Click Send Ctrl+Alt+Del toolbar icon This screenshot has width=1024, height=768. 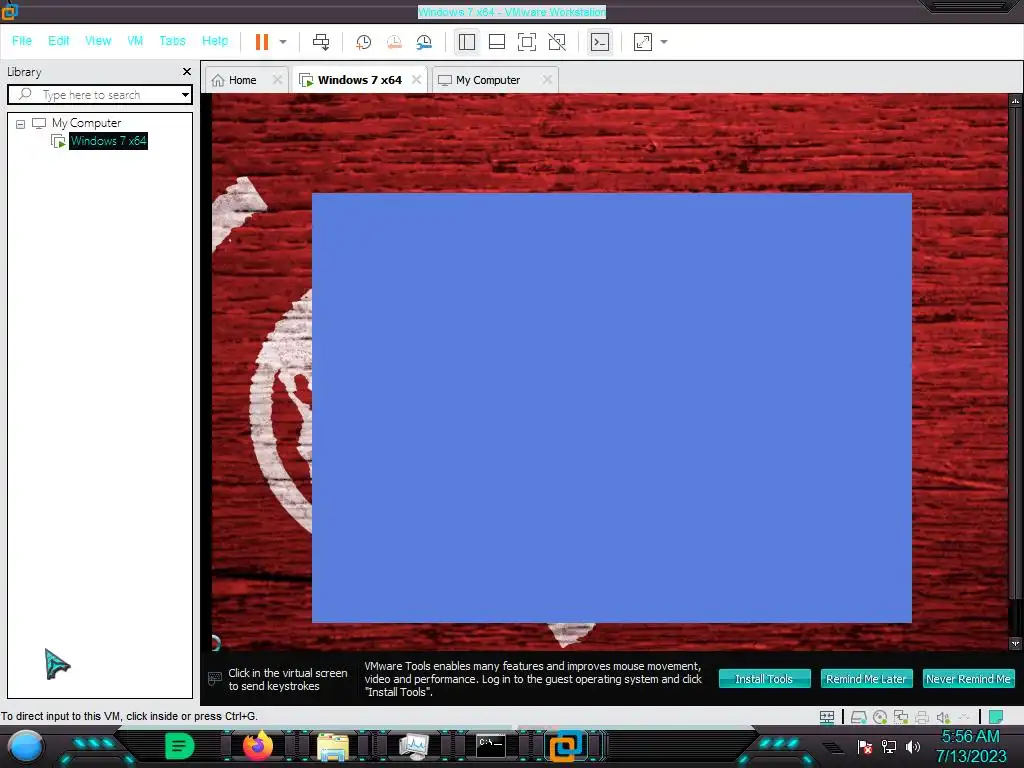(x=321, y=42)
